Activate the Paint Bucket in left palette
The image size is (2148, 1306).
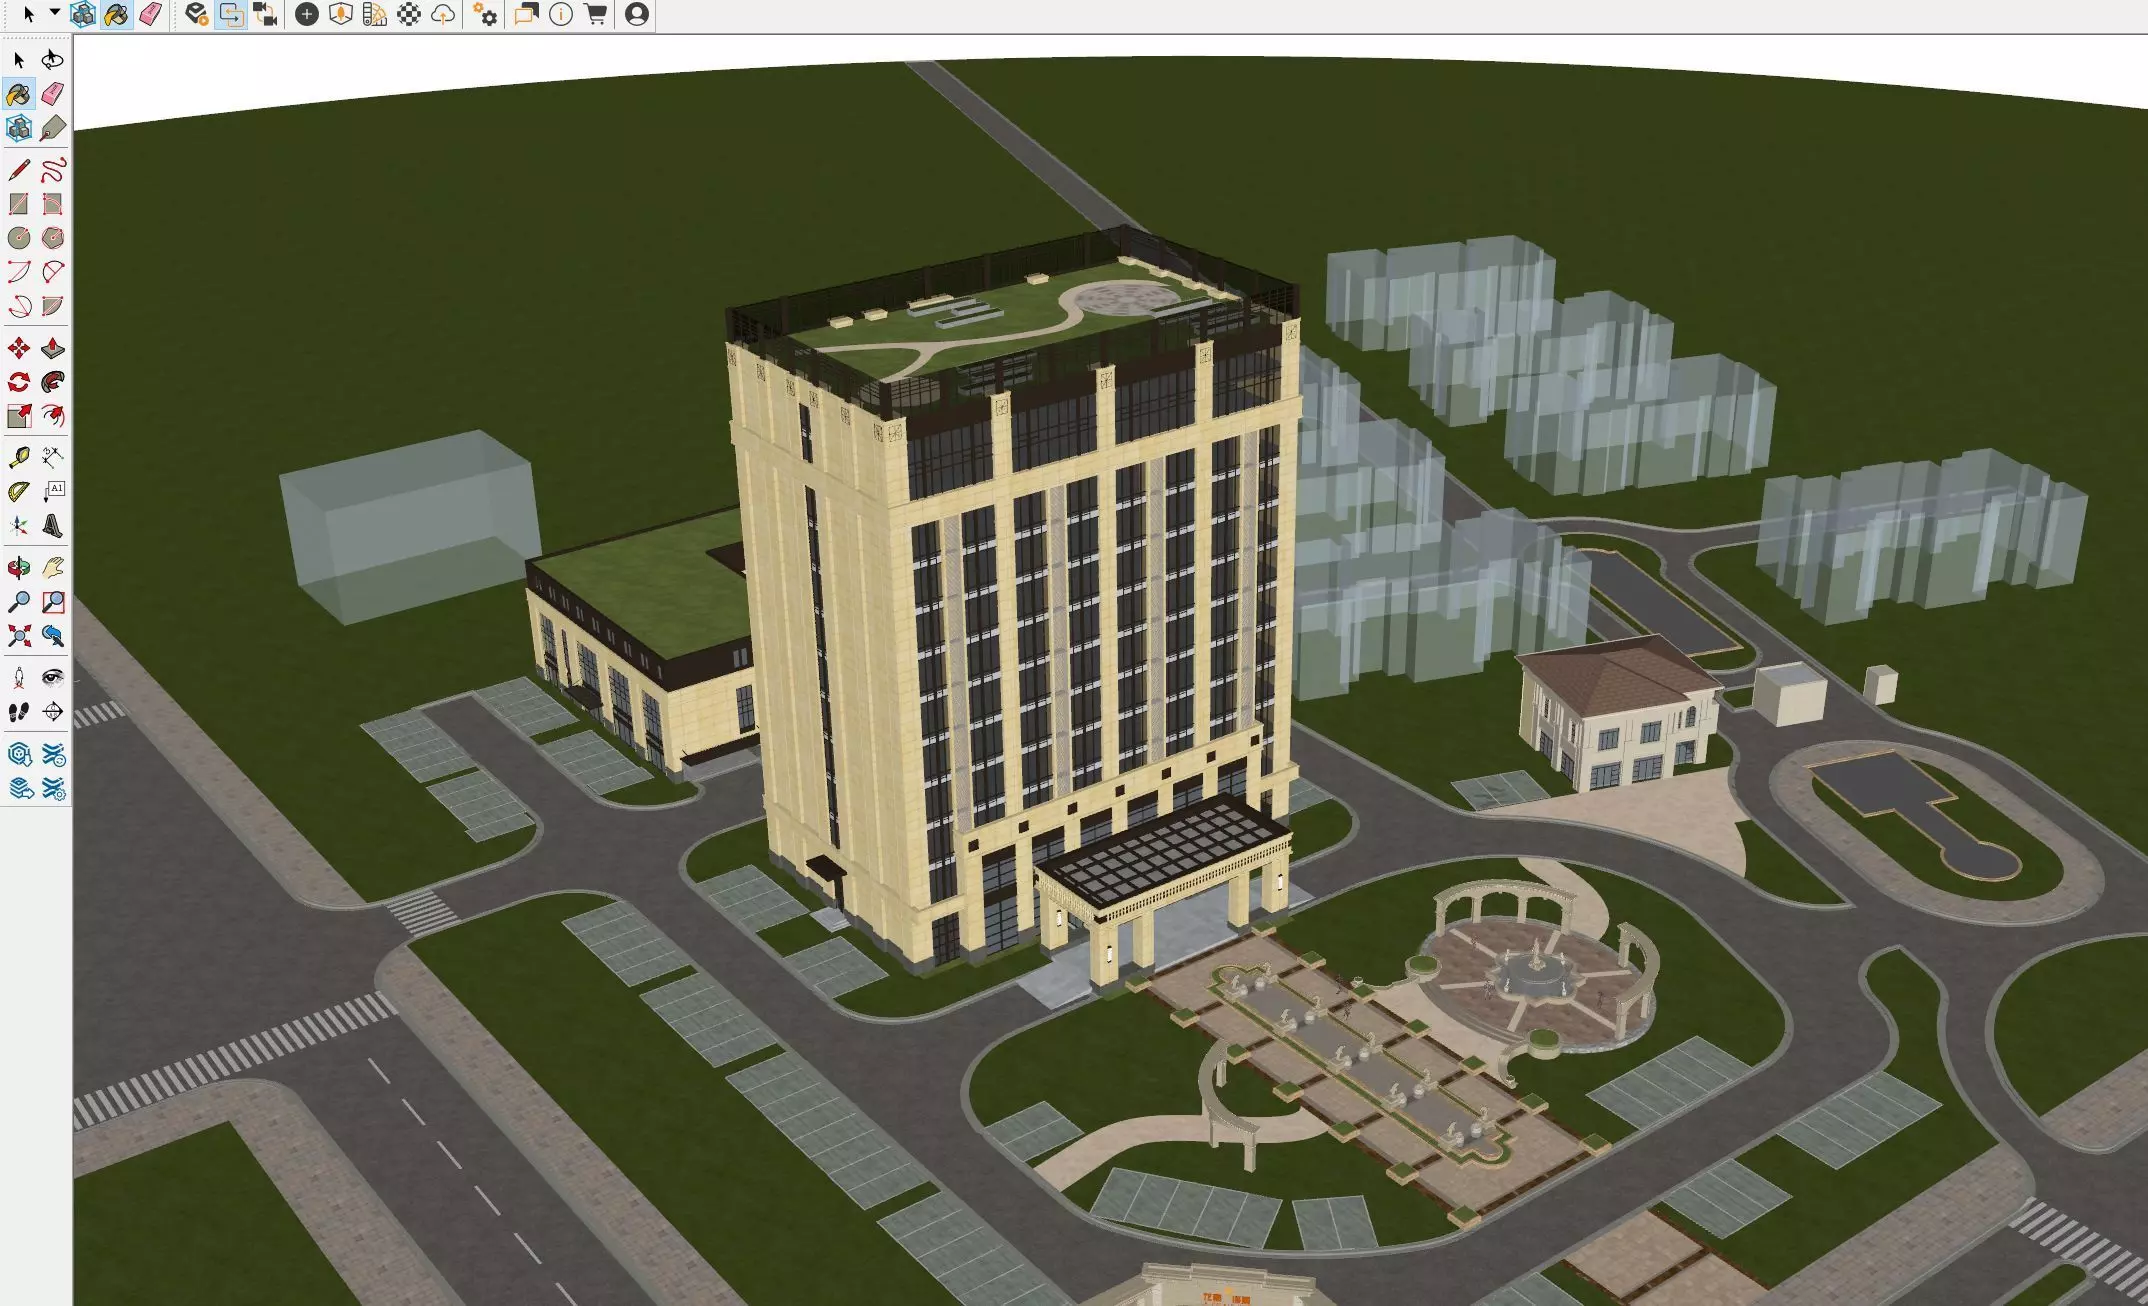coord(19,94)
